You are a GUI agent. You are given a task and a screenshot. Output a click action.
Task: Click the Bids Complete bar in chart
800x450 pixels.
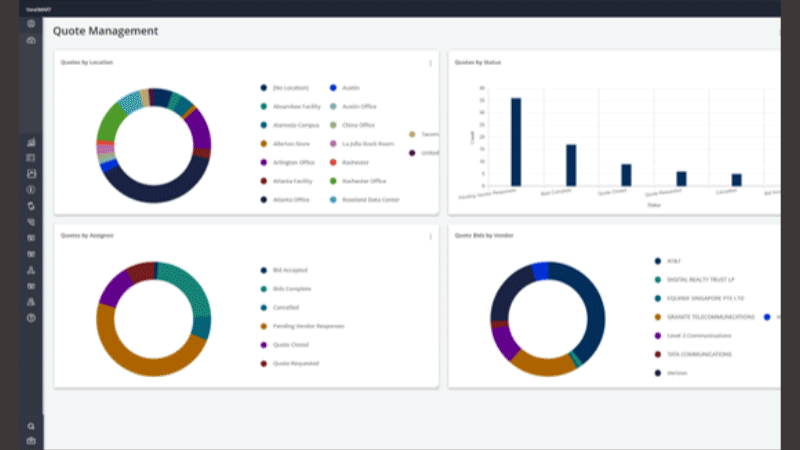coord(571,165)
